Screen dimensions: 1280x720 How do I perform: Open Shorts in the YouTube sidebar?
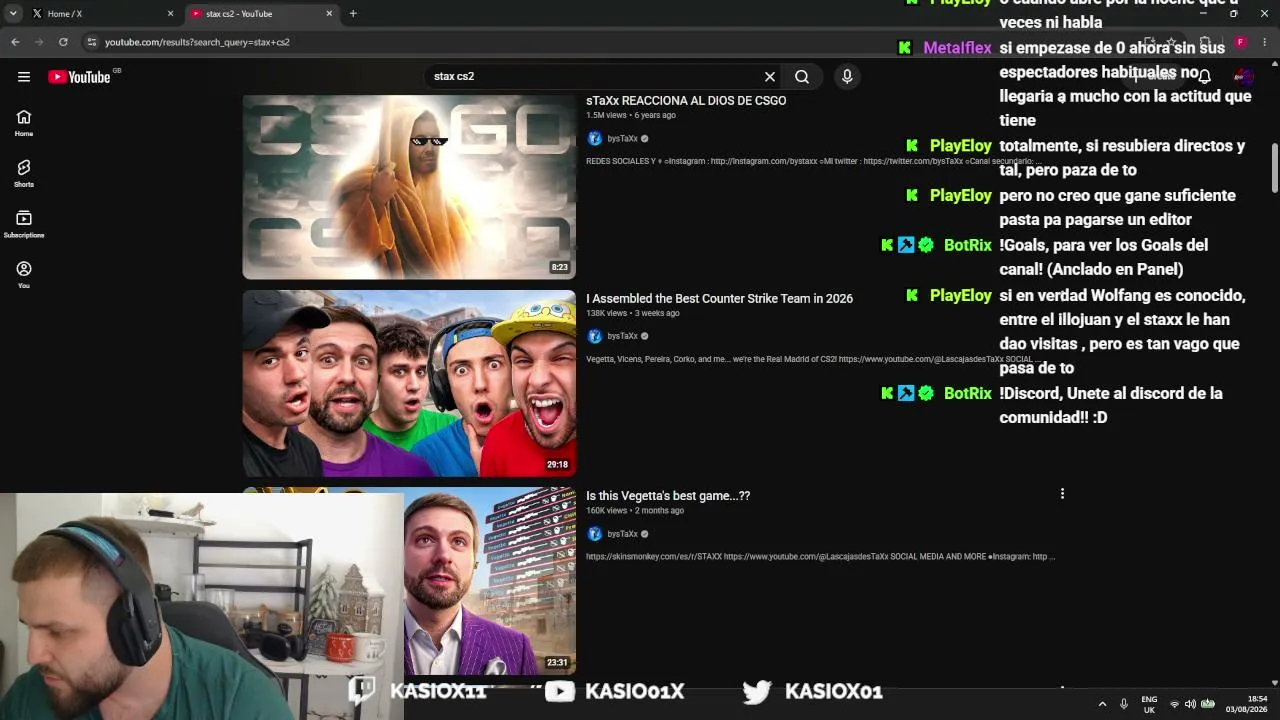click(x=24, y=174)
